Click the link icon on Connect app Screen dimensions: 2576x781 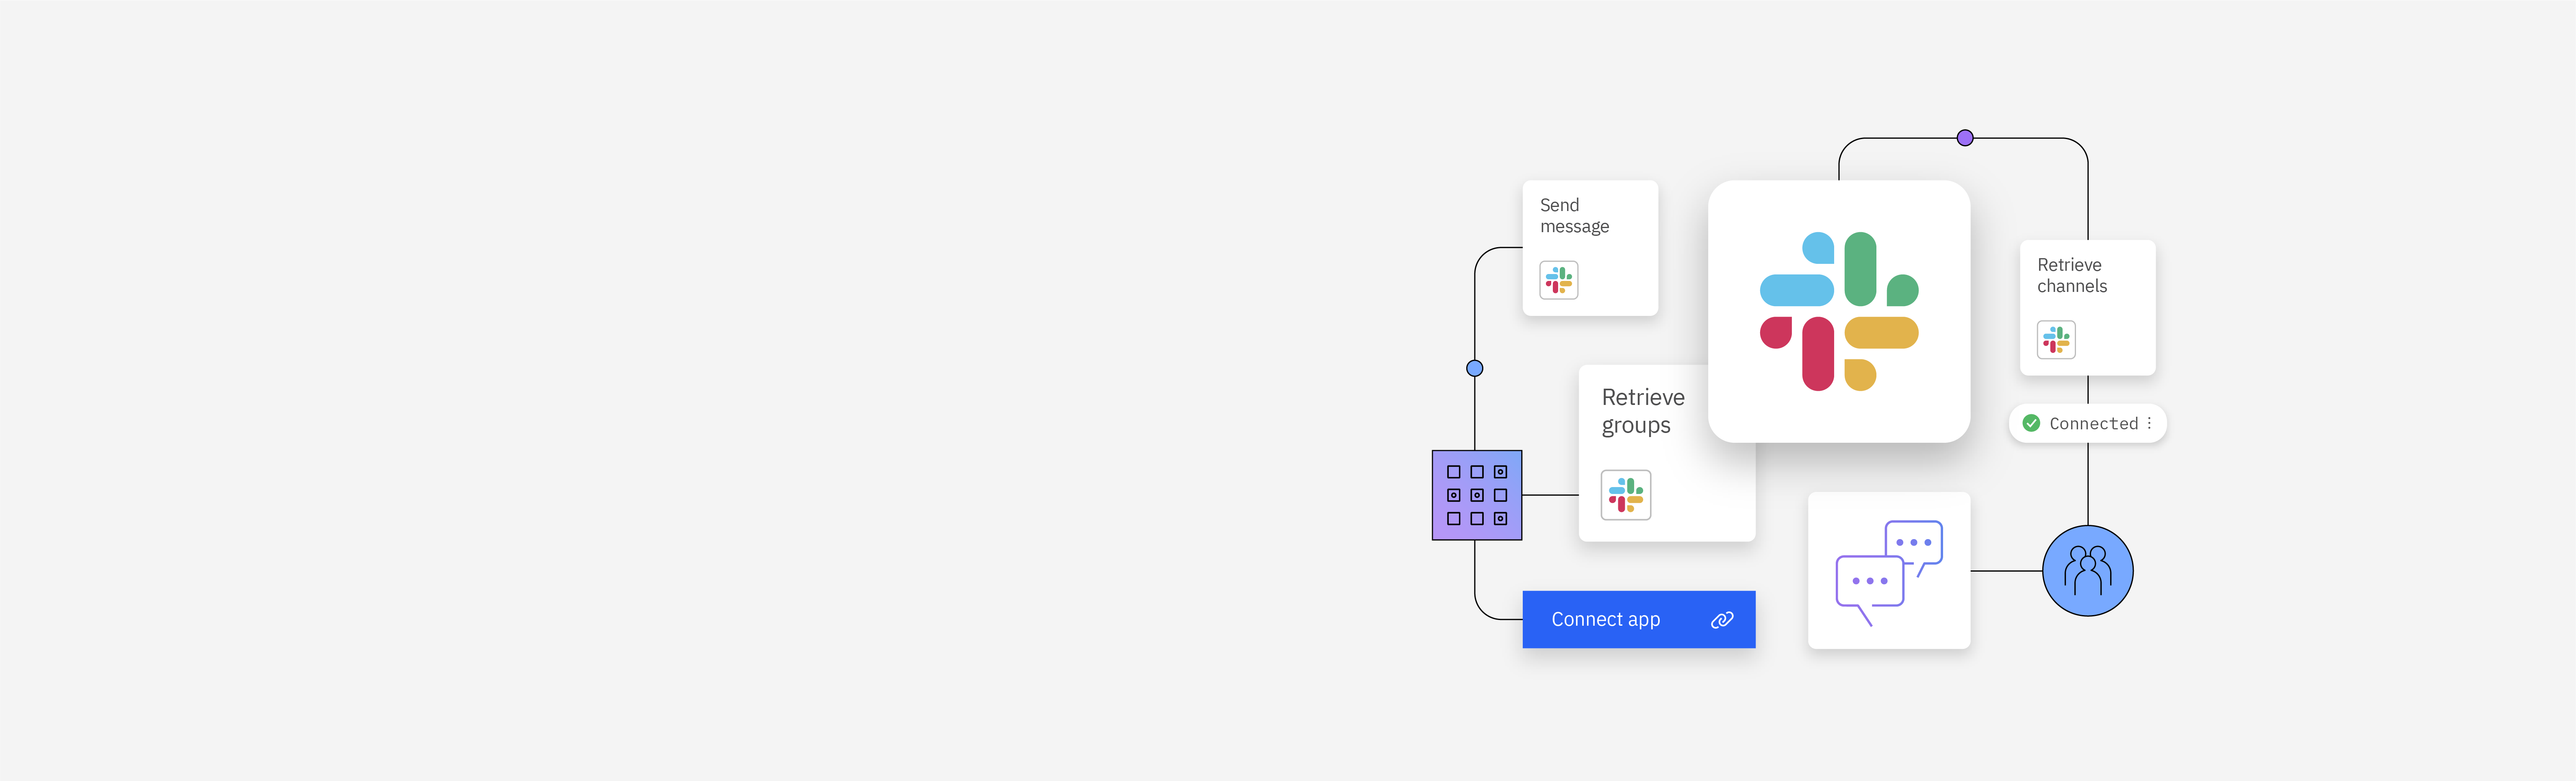[1721, 620]
